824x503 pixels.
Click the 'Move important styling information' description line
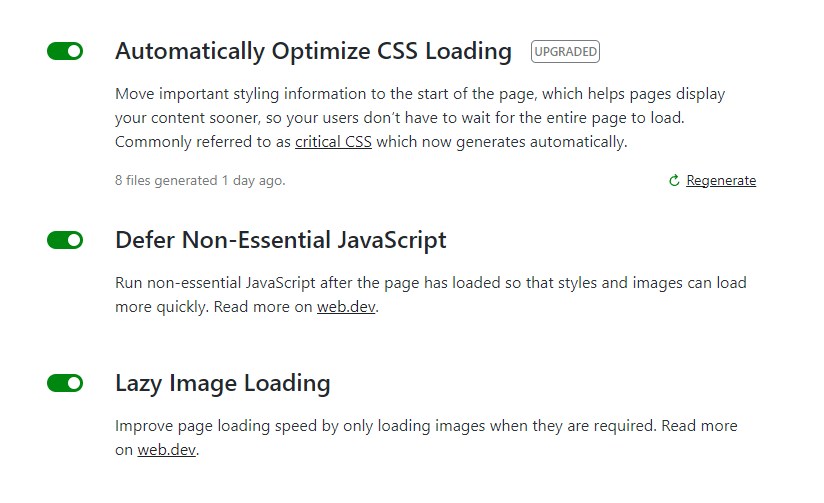(420, 94)
